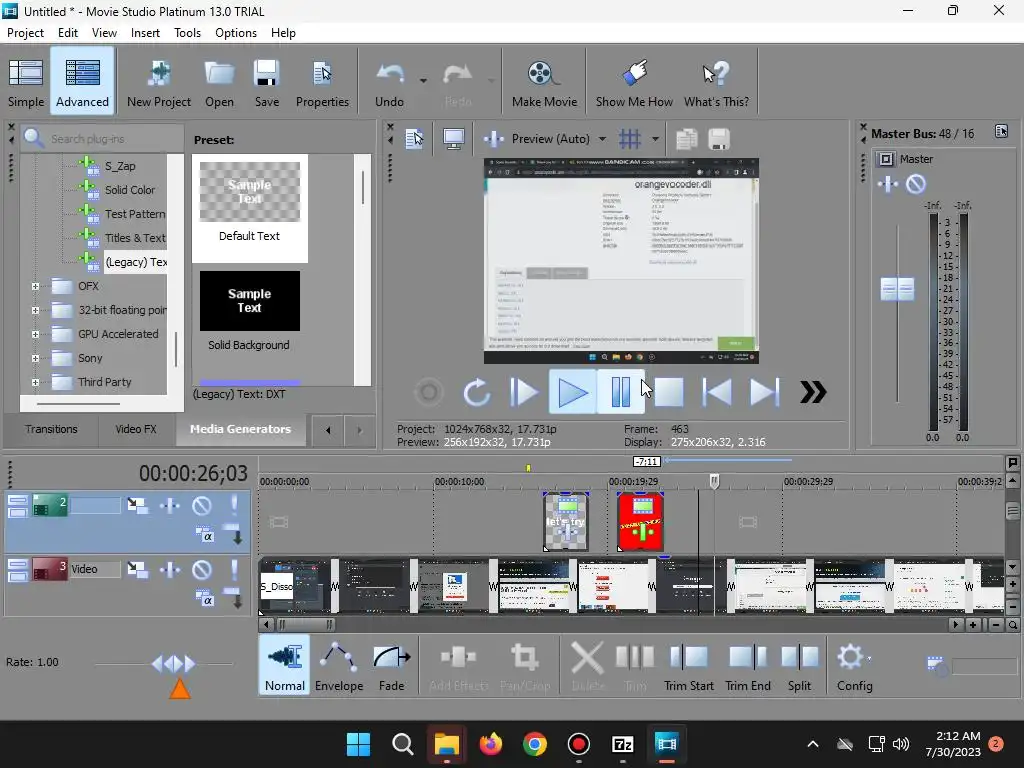Viewport: 1024px width, 768px height.
Task: Expand GPU Accelerated folder
Action: point(35,334)
